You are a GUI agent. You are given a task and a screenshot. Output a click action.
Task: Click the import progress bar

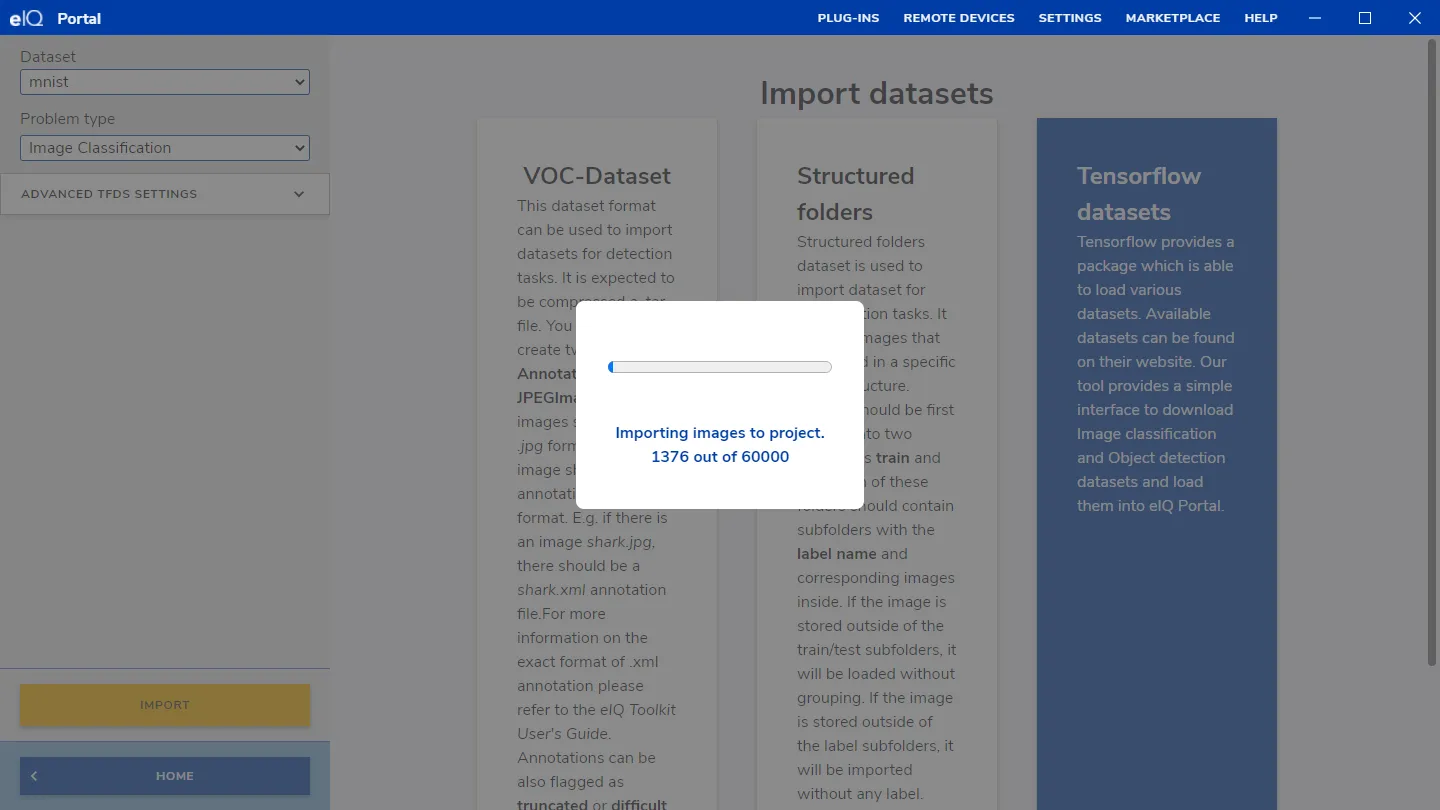tap(720, 367)
